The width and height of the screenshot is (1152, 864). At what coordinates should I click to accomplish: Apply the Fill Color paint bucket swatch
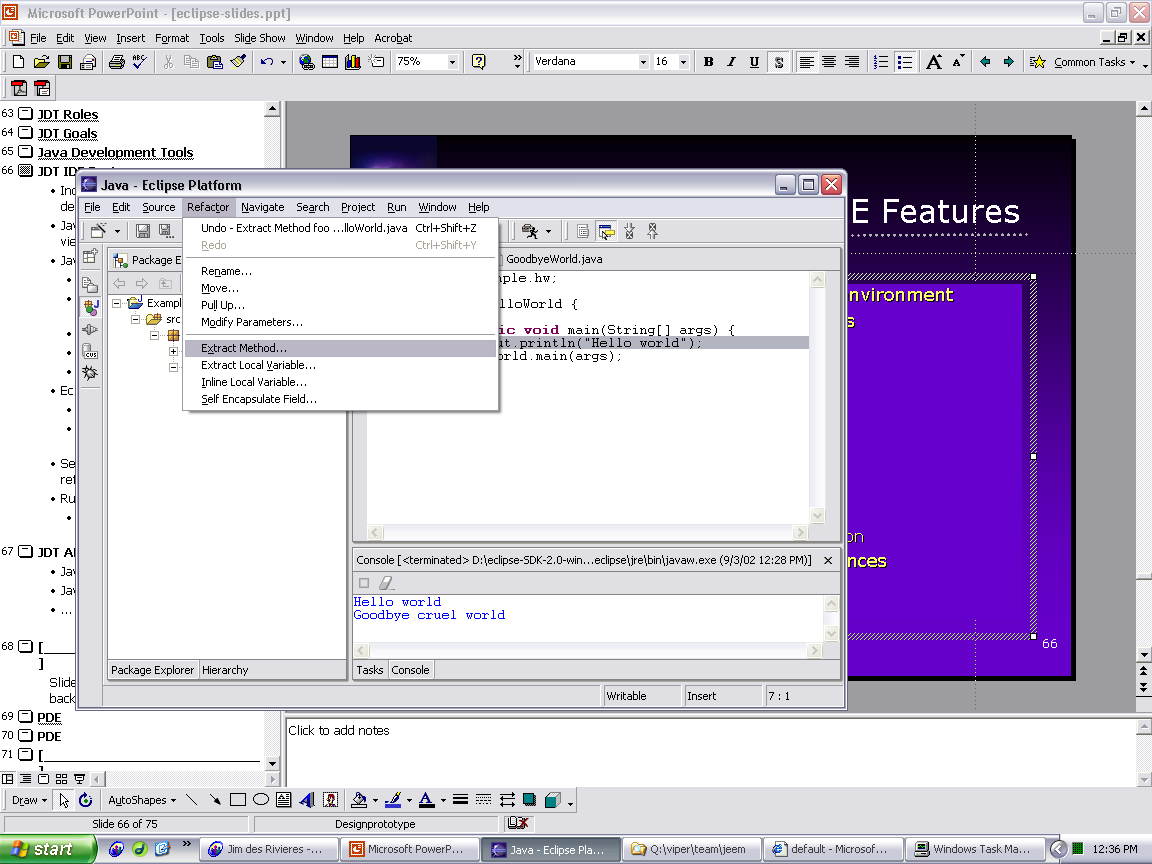[x=359, y=800]
